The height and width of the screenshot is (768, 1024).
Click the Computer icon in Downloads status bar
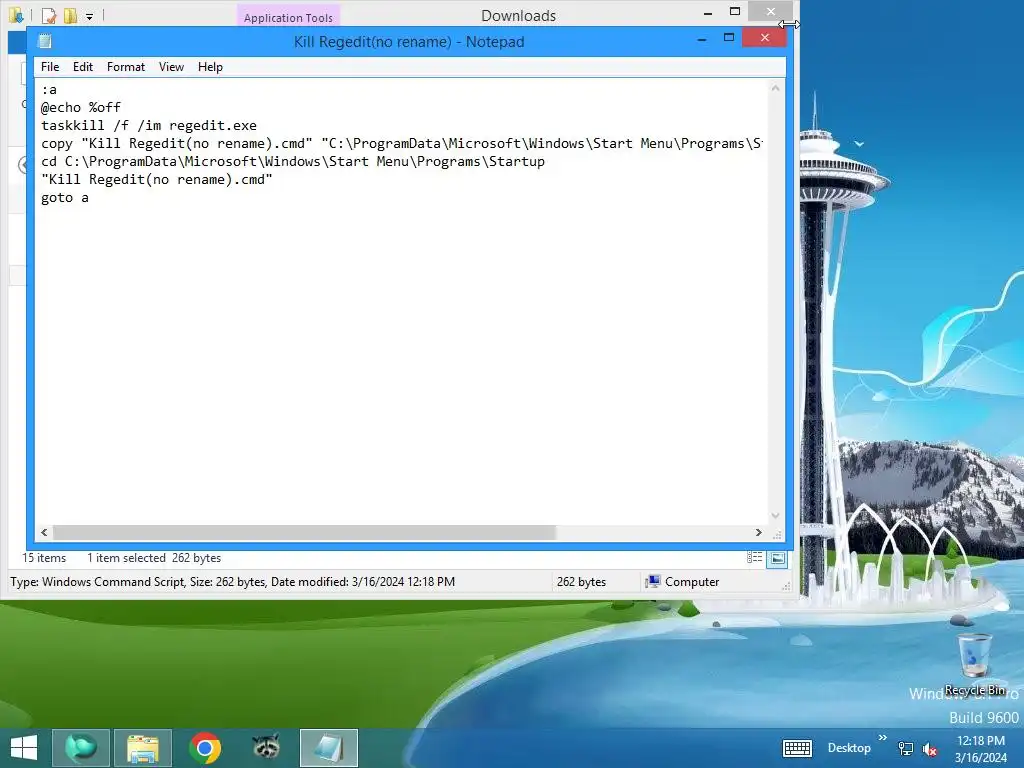(652, 581)
